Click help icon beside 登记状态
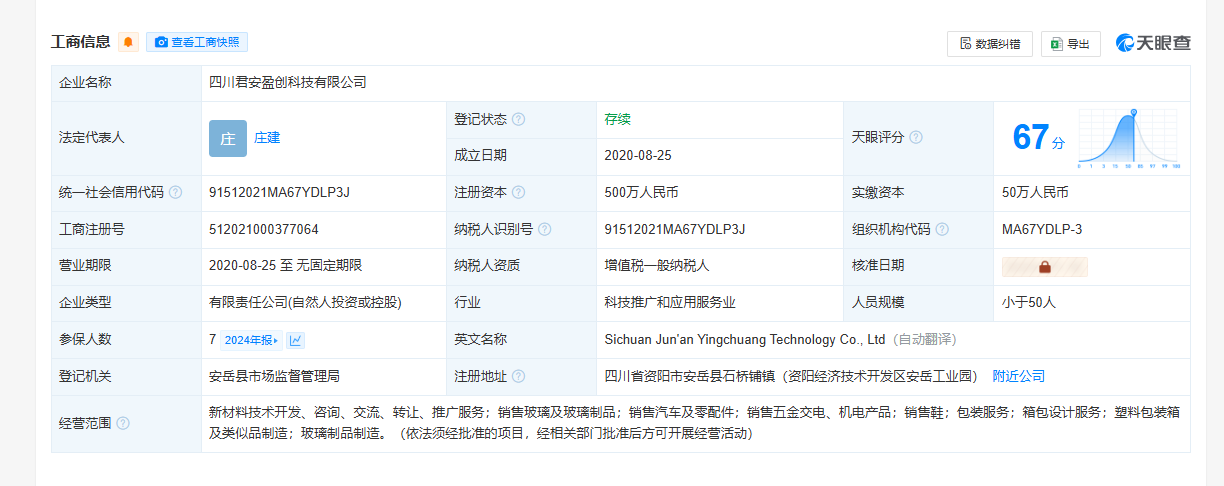Image resolution: width=1224 pixels, height=486 pixels. [x=518, y=119]
